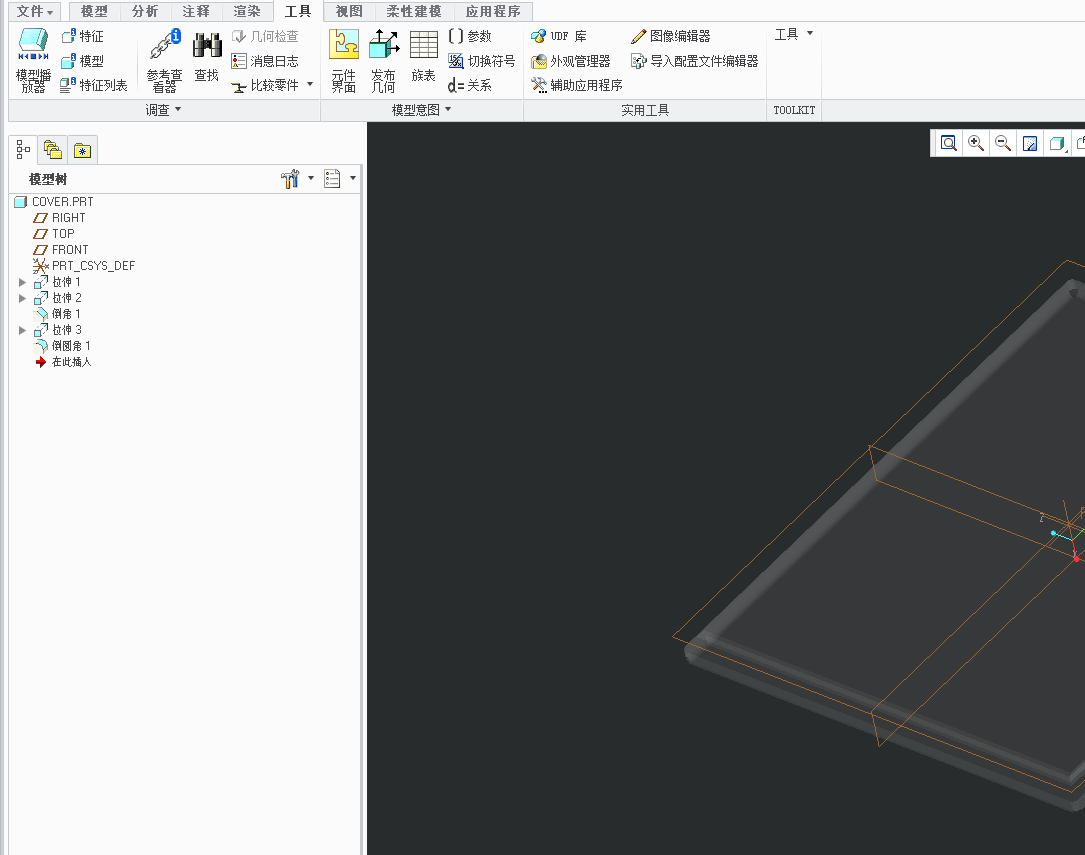Open the 特征列表 feature list
Image resolution: width=1085 pixels, height=855 pixels.
pyautogui.click(x=93, y=85)
